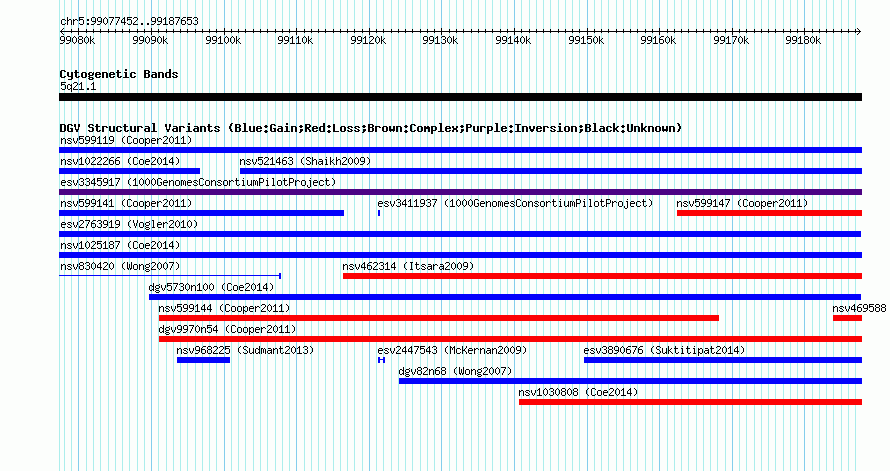Click the 99170k ruler tick label
The width and height of the screenshot is (890, 471).
tap(731, 40)
